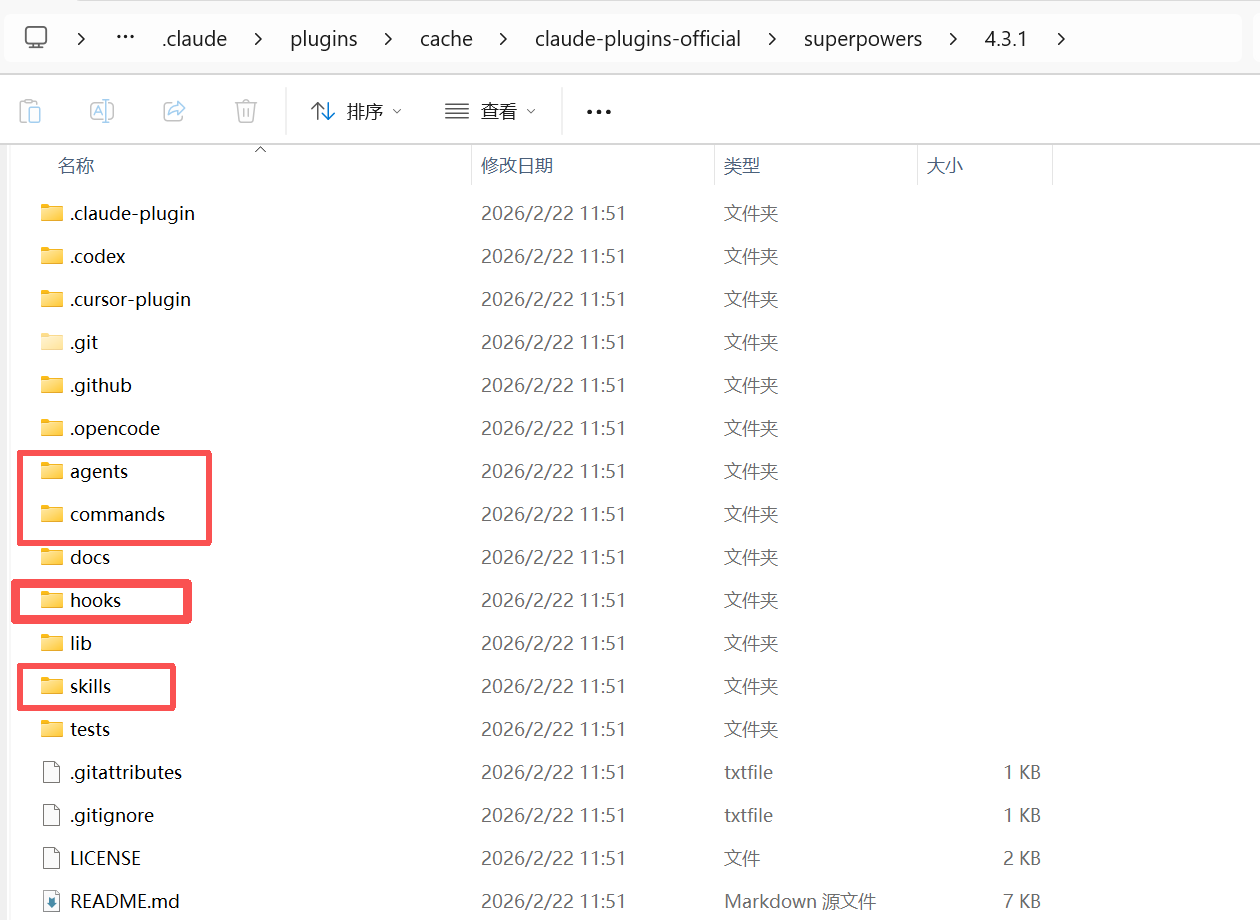Select the README.md markdown file icon

(x=52, y=901)
